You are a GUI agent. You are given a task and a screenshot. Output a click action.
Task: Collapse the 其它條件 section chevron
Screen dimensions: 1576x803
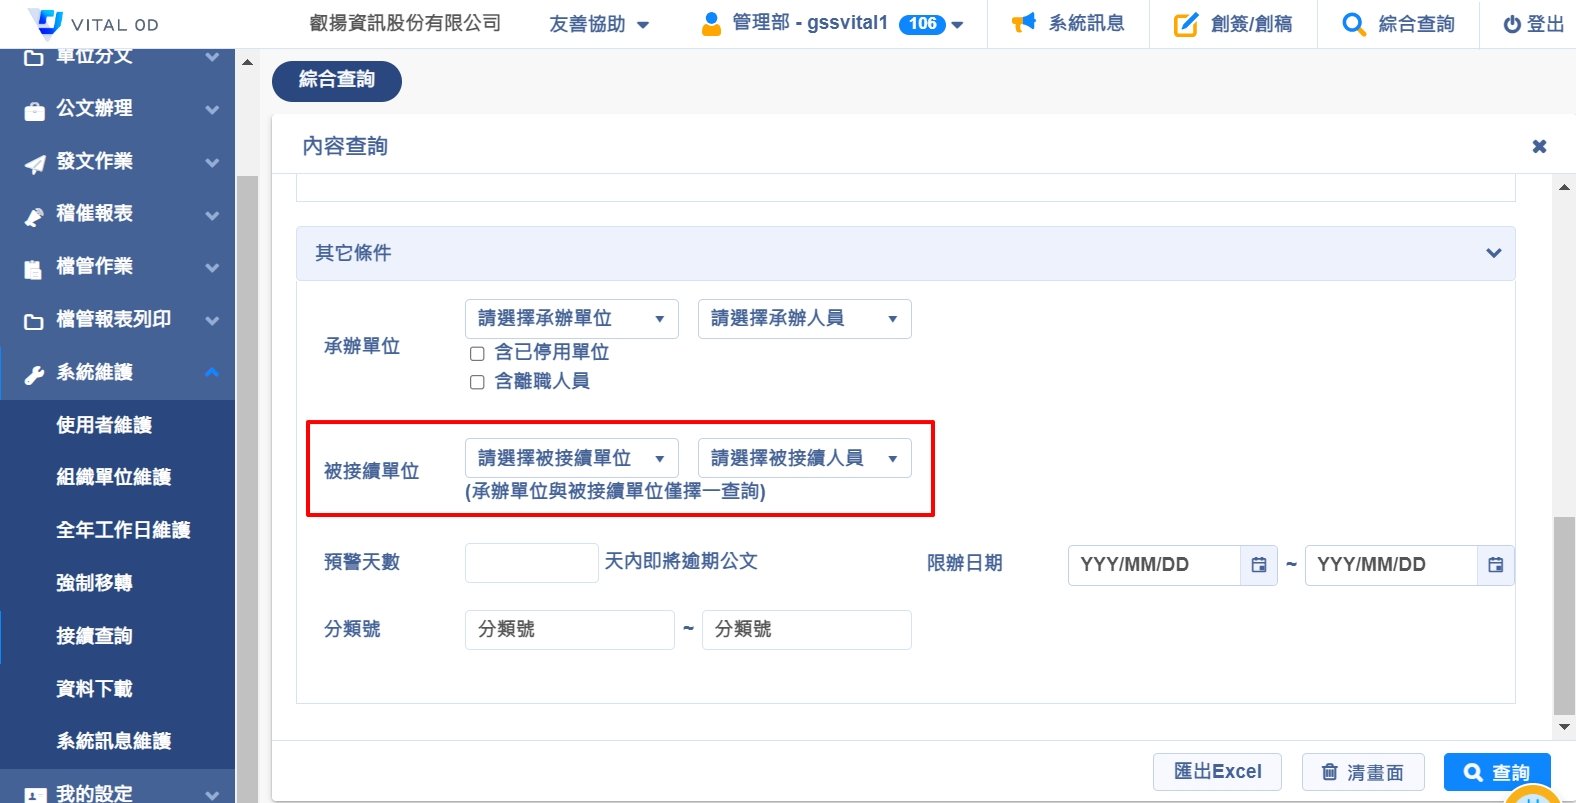coord(1493,253)
